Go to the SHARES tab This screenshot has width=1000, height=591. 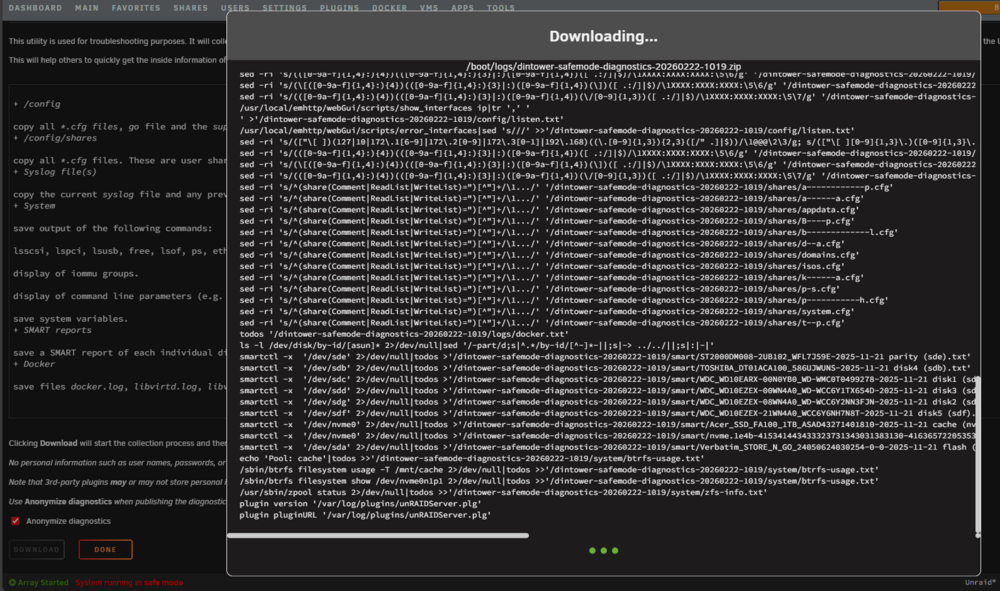point(190,8)
